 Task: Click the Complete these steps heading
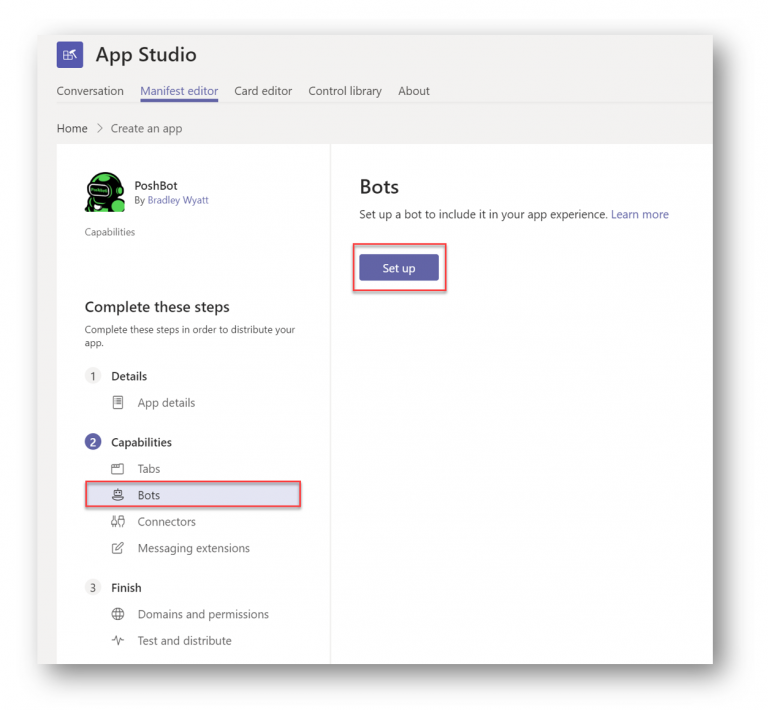[x=157, y=307]
